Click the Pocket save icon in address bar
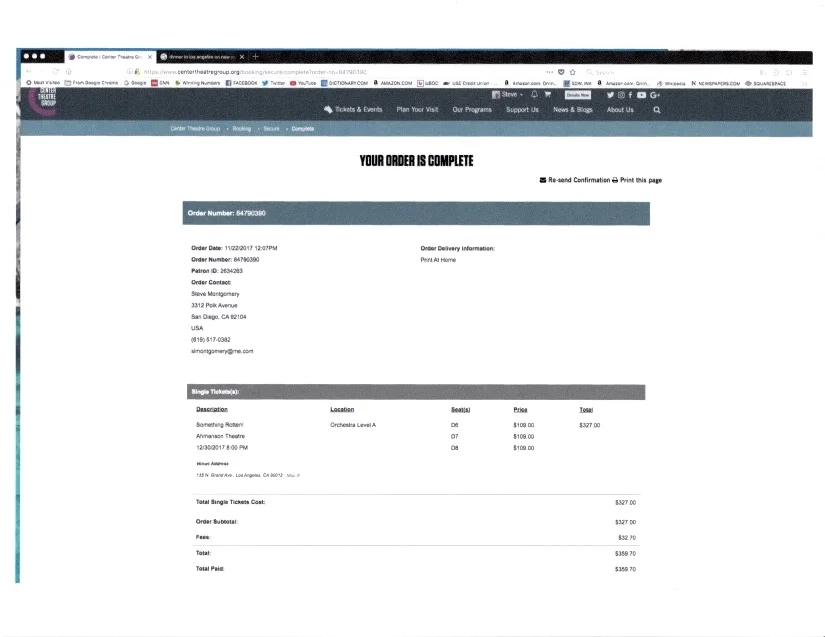The image size is (825, 637). (561, 72)
